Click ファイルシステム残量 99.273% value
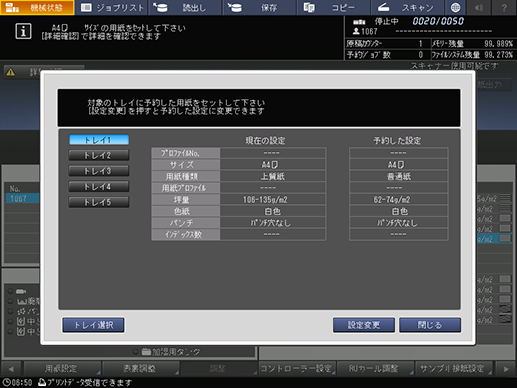This screenshot has width=517, height=388. [x=499, y=55]
